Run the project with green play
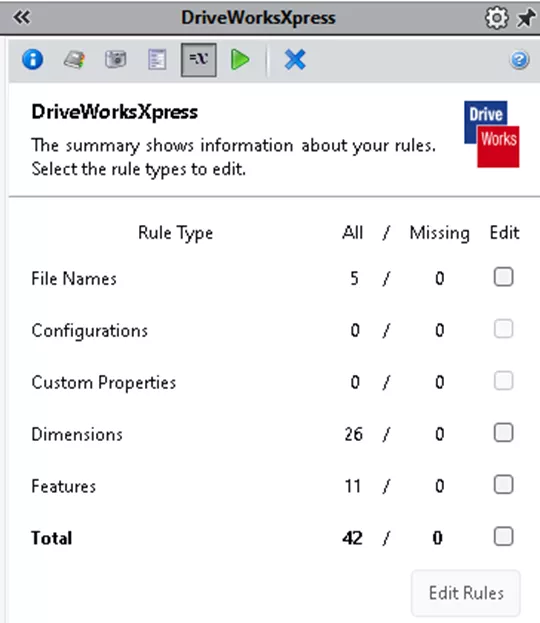Image resolution: width=540 pixels, height=623 pixels. 240,60
